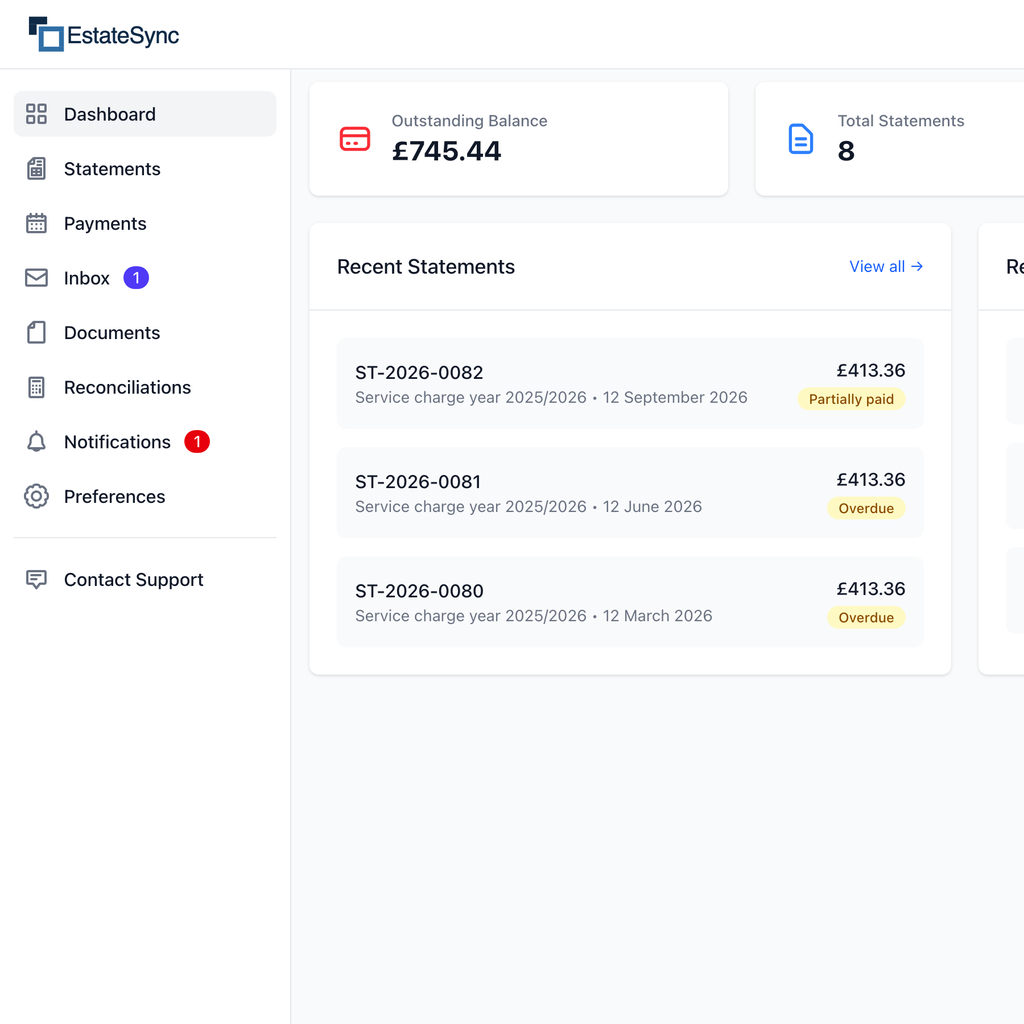Image resolution: width=1024 pixels, height=1024 pixels.
Task: Click the Notifications bell icon
Action: (x=36, y=441)
